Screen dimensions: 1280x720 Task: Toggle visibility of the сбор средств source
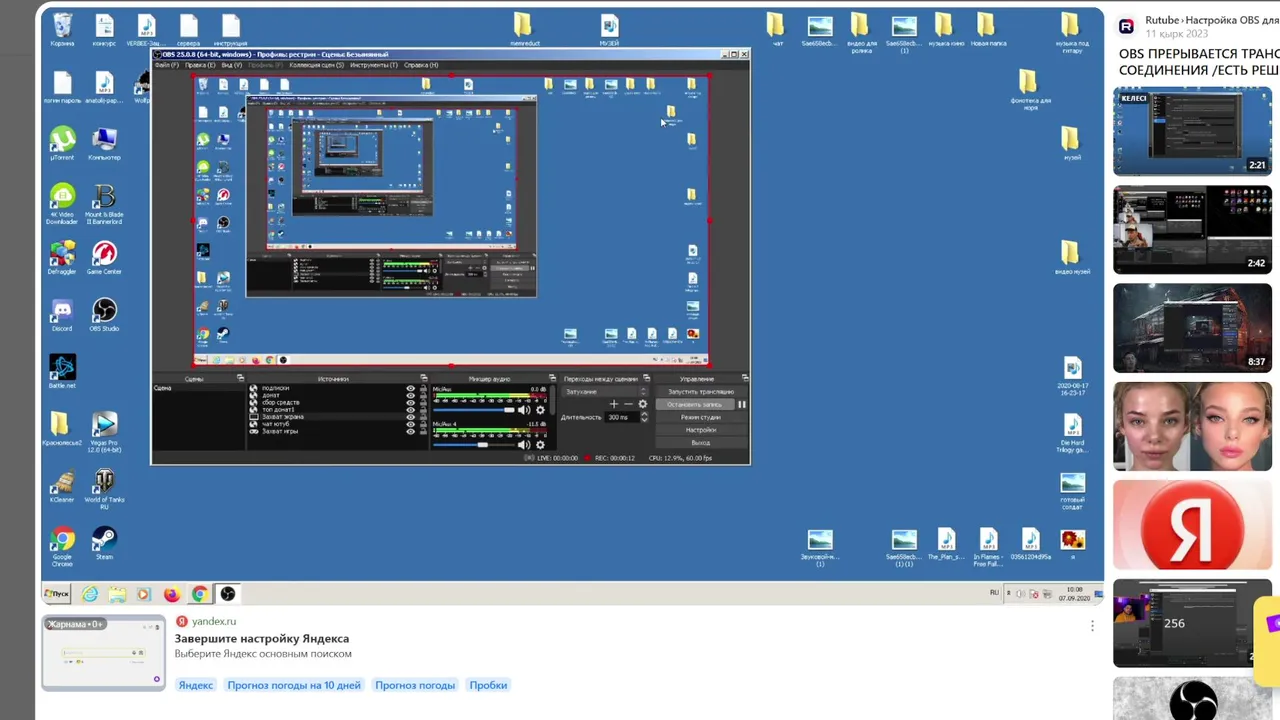click(x=410, y=402)
